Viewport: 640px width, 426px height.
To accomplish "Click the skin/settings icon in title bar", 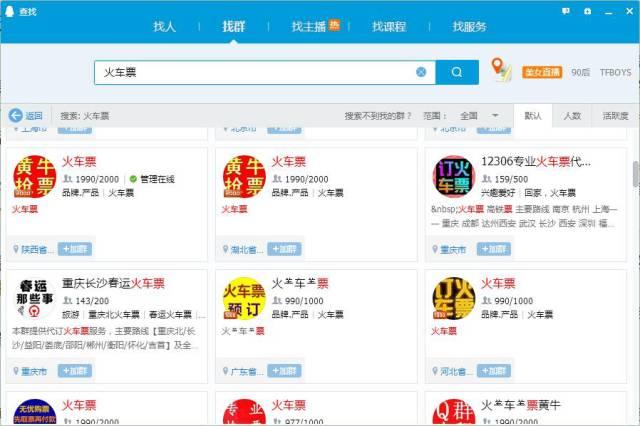I will coord(588,11).
